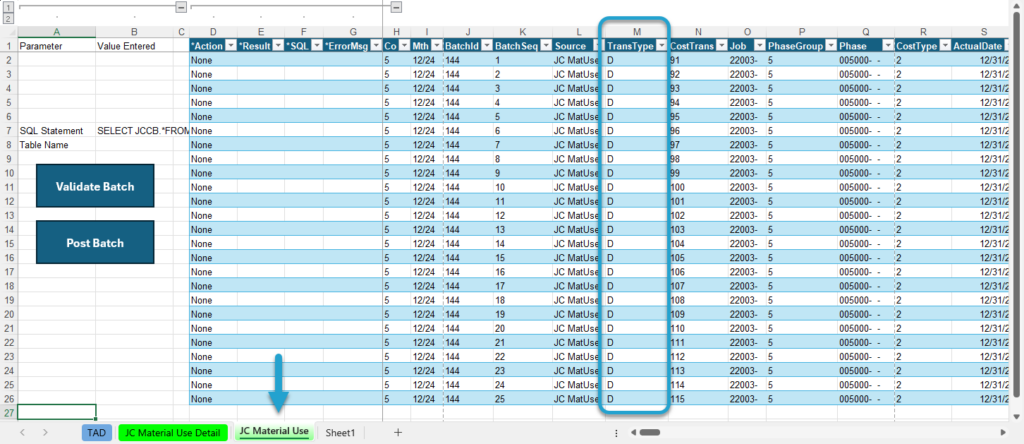Click horizontal scrollbar left arrow
The image size is (1024, 444).
(x=632, y=432)
